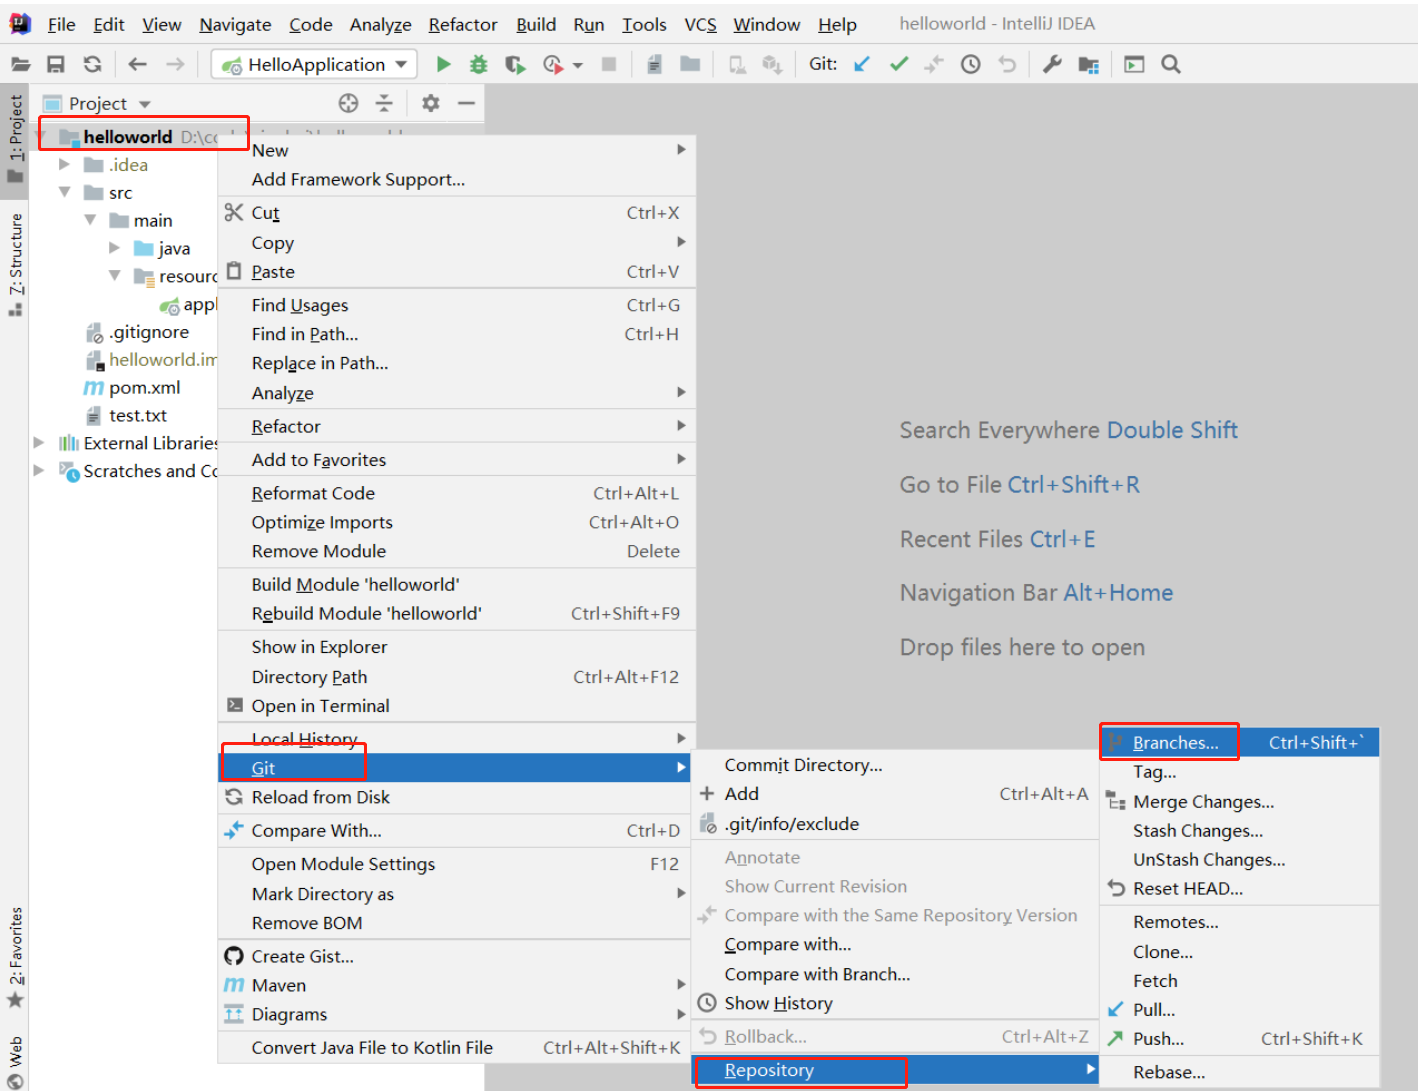The width and height of the screenshot is (1418, 1091).
Task: Select Reformat Code in context menu
Action: click(x=457, y=493)
